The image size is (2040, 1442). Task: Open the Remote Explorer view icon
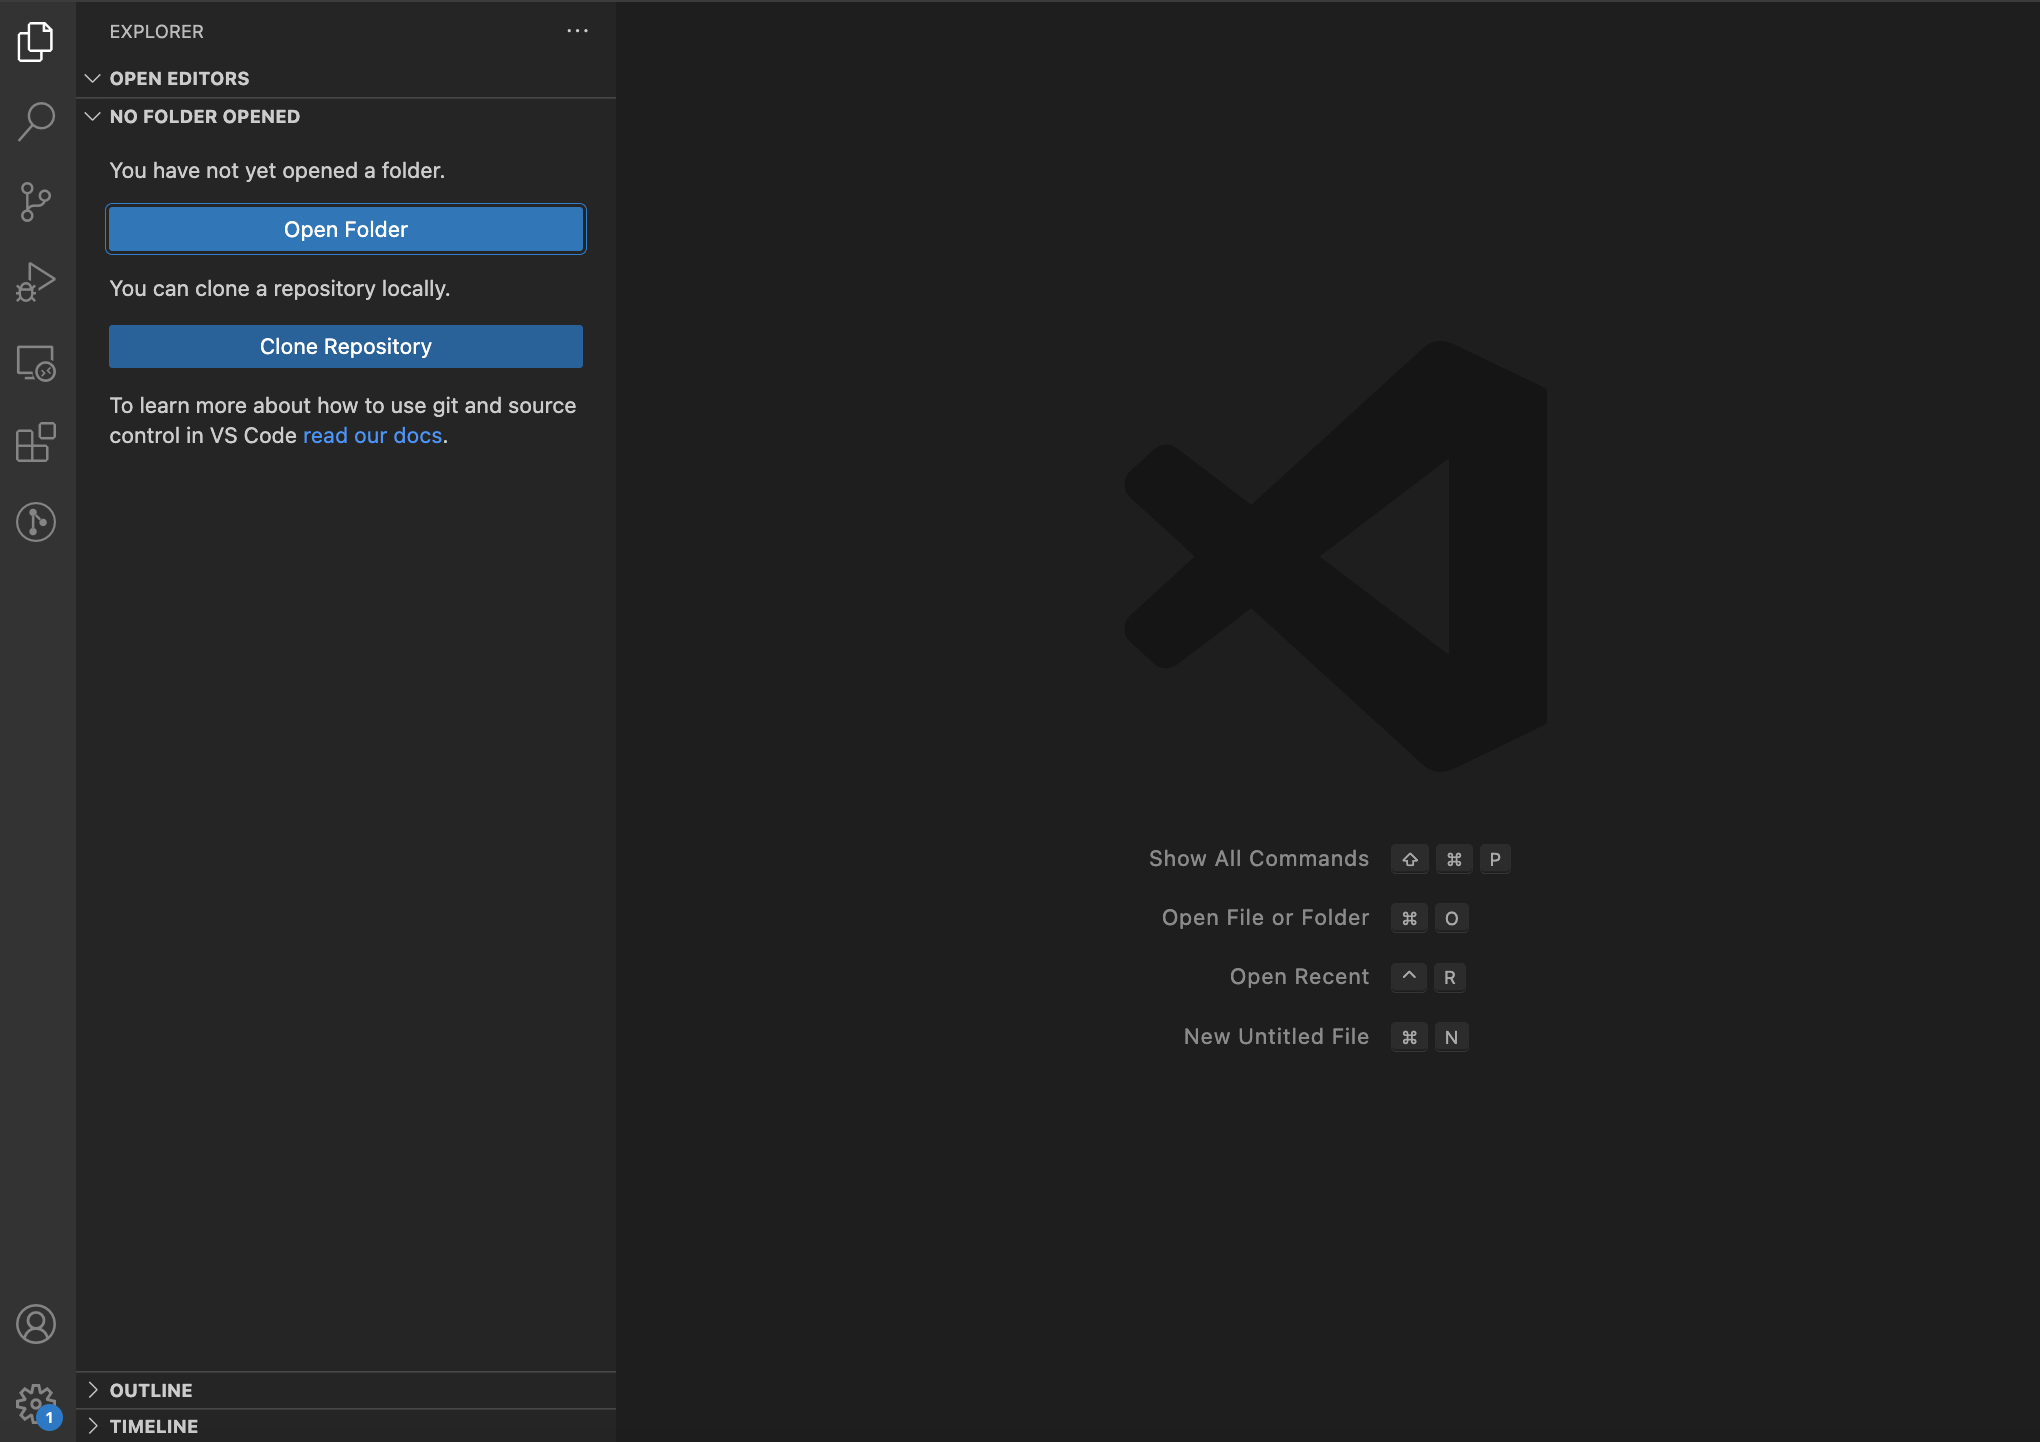click(x=36, y=362)
